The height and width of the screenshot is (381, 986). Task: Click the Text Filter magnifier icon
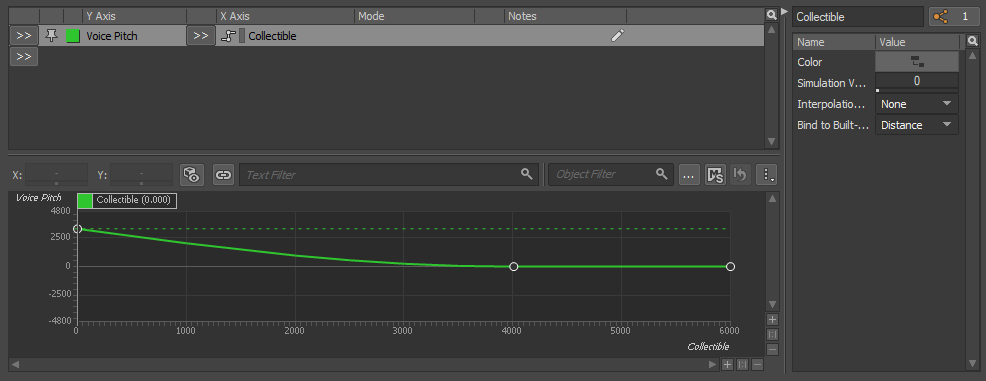(527, 174)
